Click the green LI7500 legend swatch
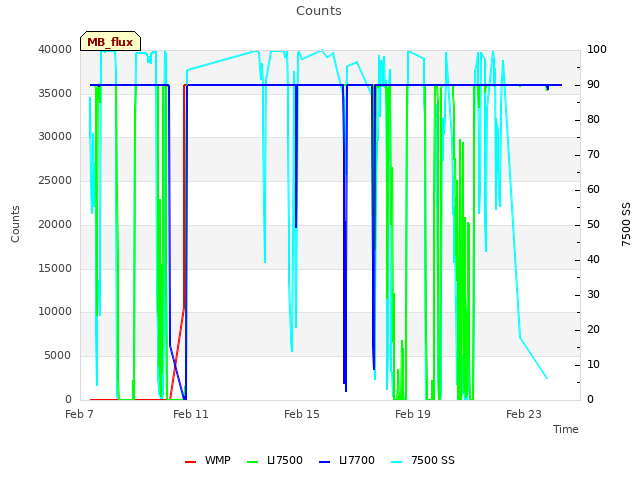Viewport: 640px width, 480px height. [253, 462]
